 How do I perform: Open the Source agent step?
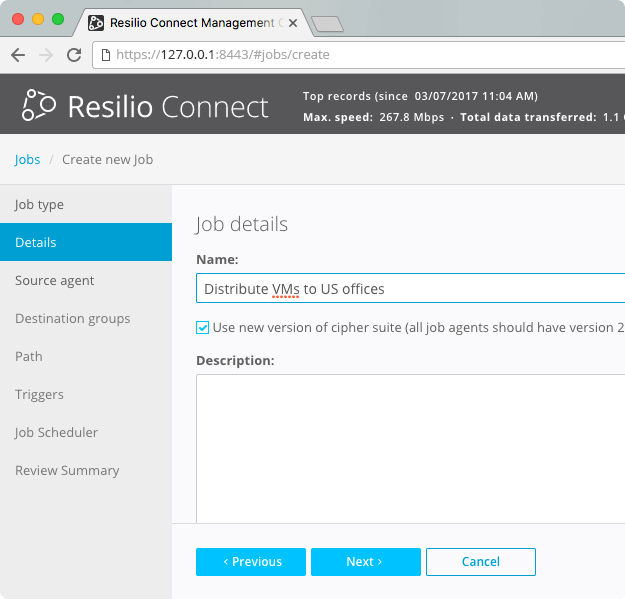(x=86, y=280)
